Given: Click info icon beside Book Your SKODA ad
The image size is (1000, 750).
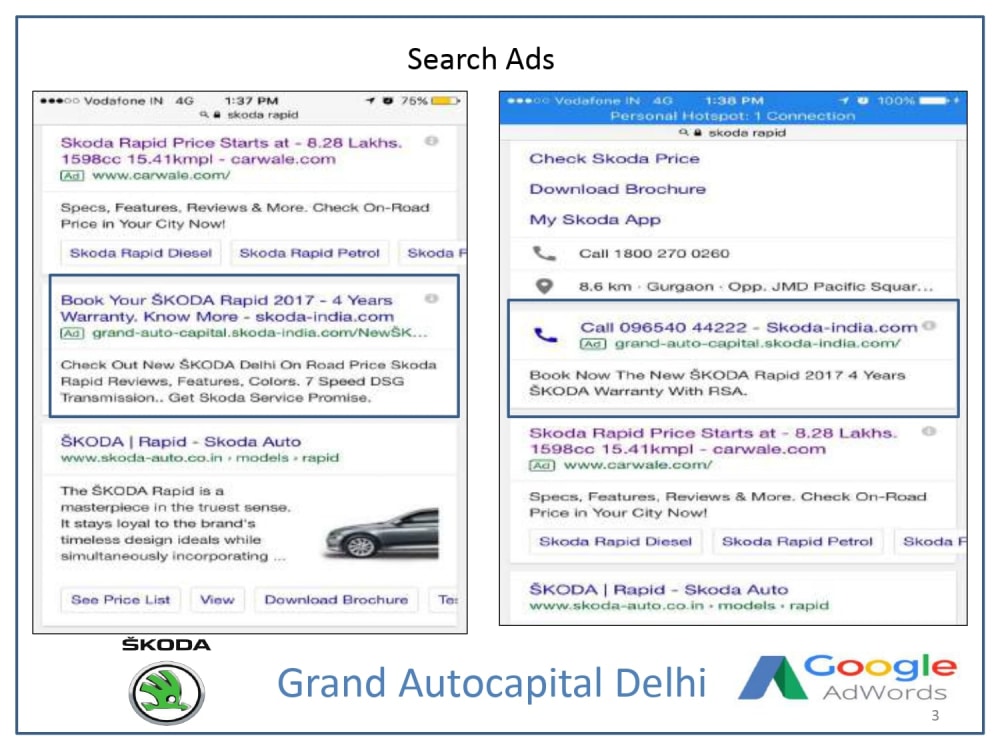Looking at the screenshot, I should click(x=432, y=298).
